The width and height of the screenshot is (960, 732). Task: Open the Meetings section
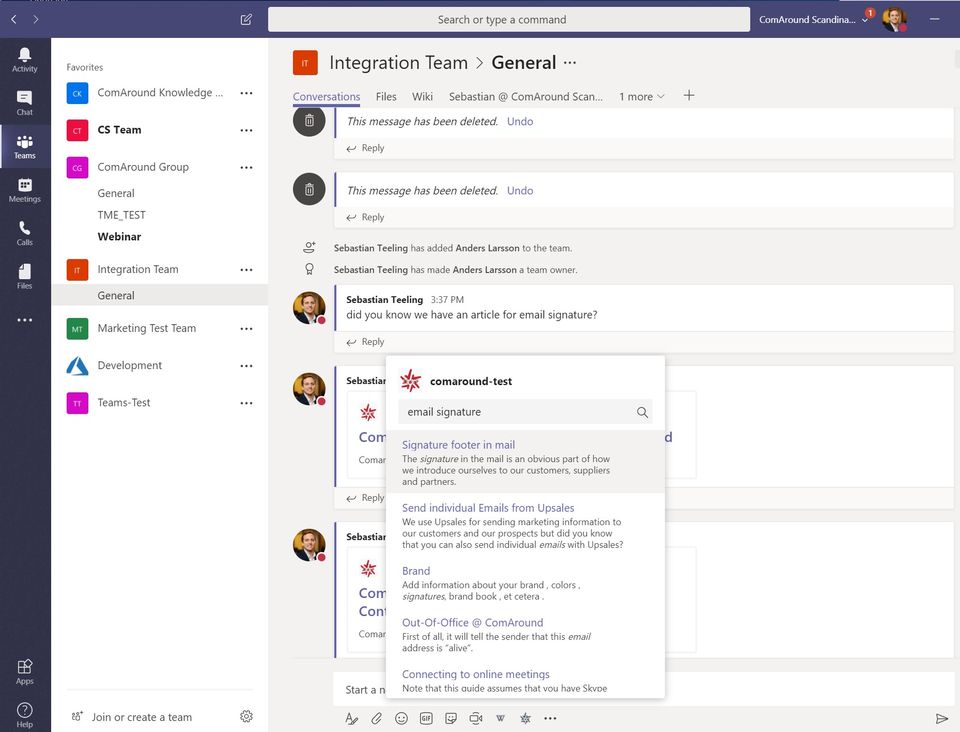point(24,190)
